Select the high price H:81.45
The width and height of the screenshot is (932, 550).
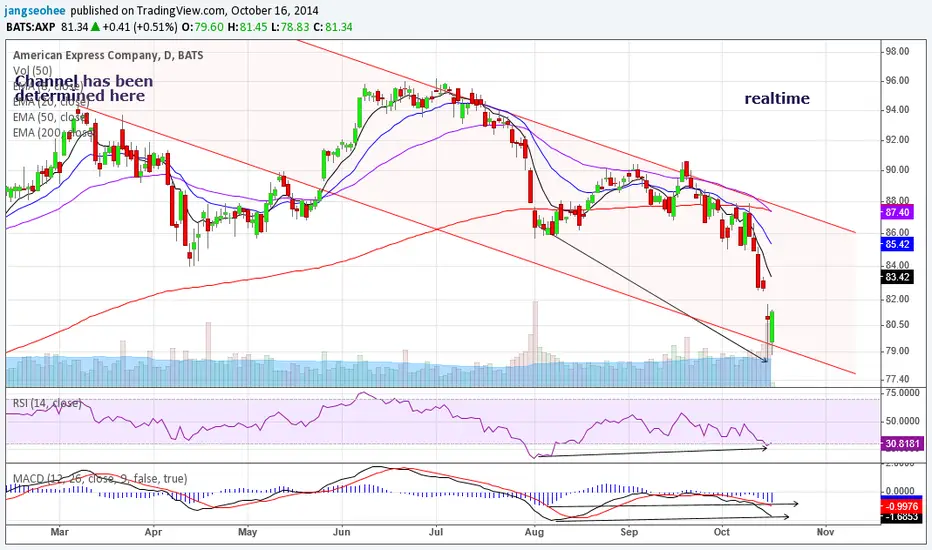tap(248, 27)
